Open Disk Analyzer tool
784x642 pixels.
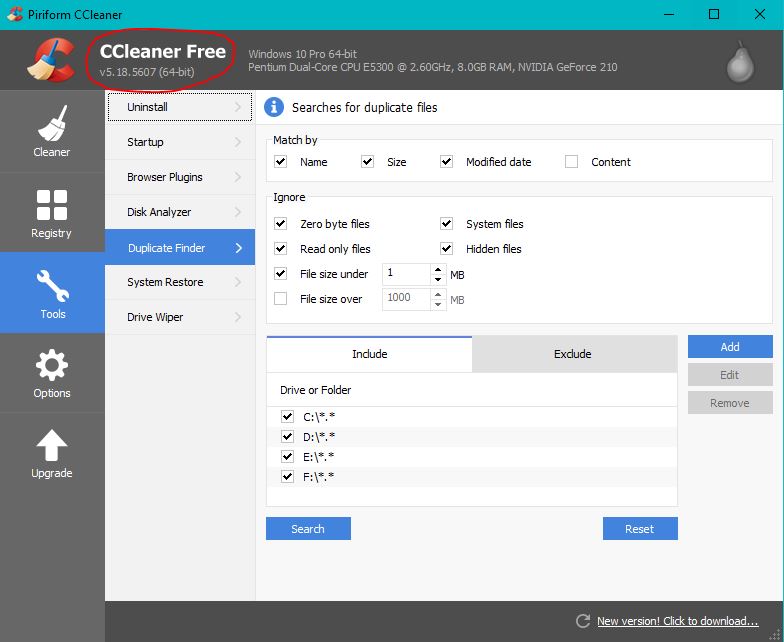tap(180, 212)
